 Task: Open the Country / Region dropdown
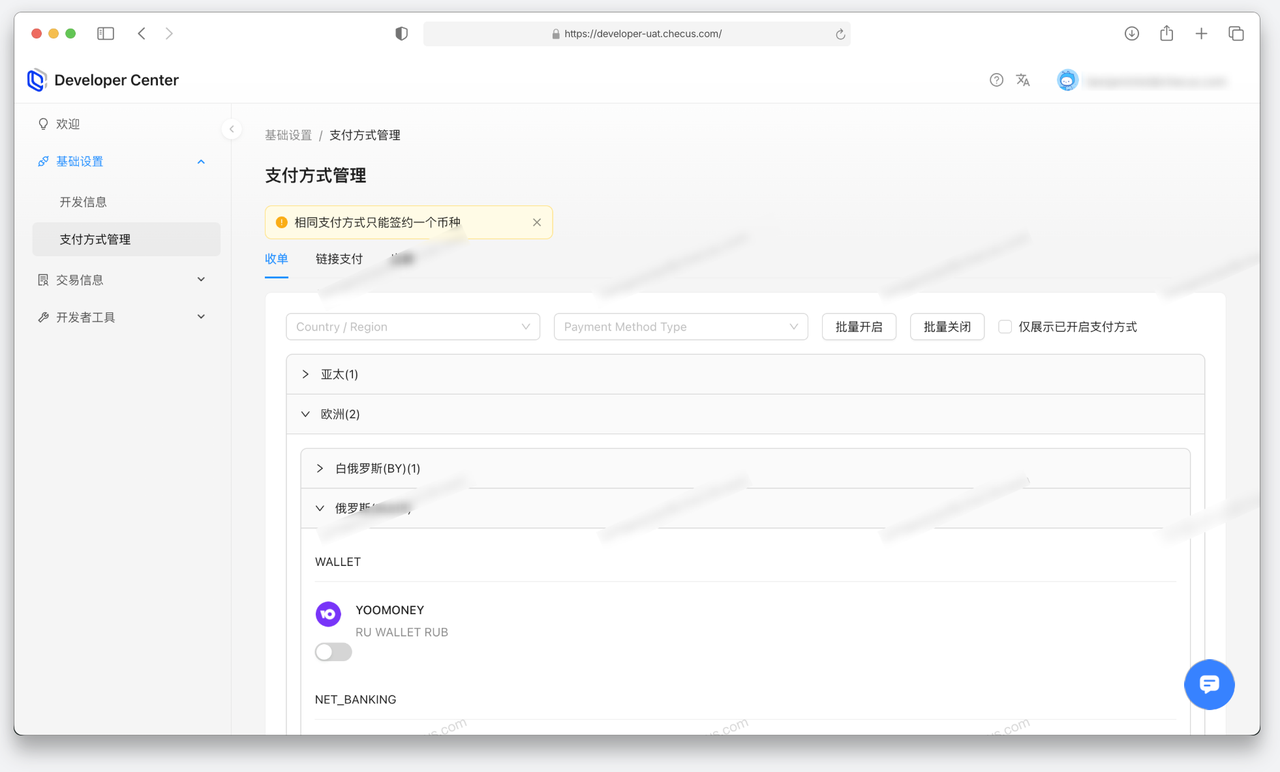[x=412, y=327]
